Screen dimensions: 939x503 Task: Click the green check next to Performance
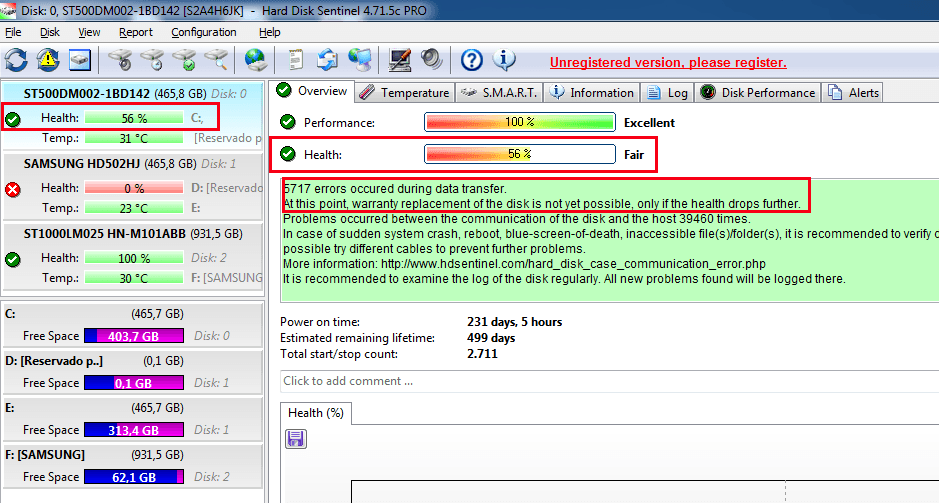288,122
